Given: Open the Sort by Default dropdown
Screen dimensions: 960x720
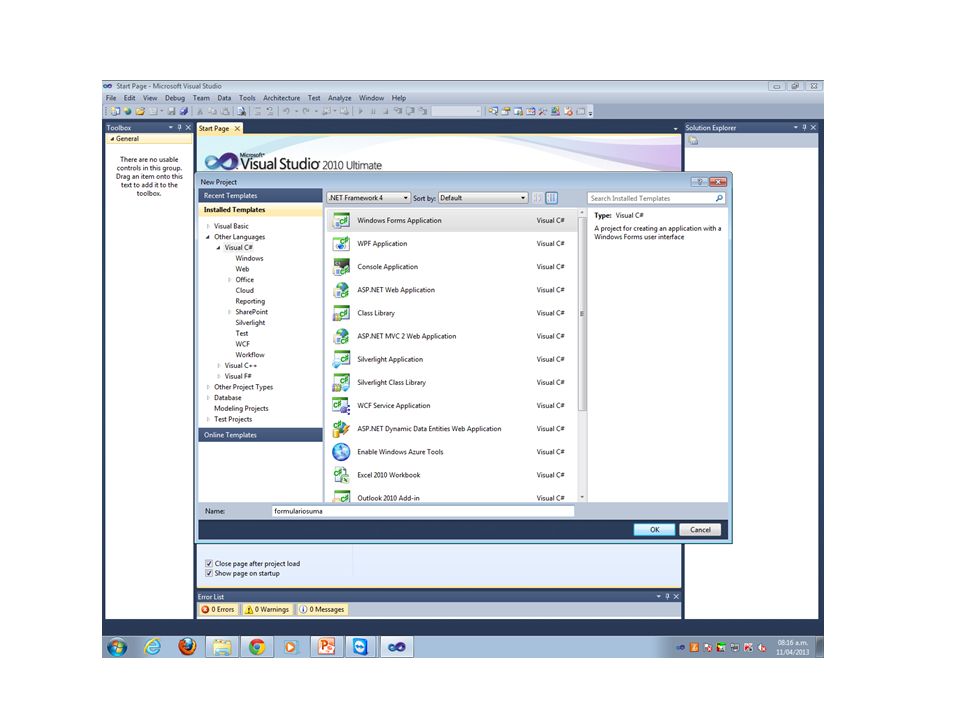Looking at the screenshot, I should tap(483, 198).
